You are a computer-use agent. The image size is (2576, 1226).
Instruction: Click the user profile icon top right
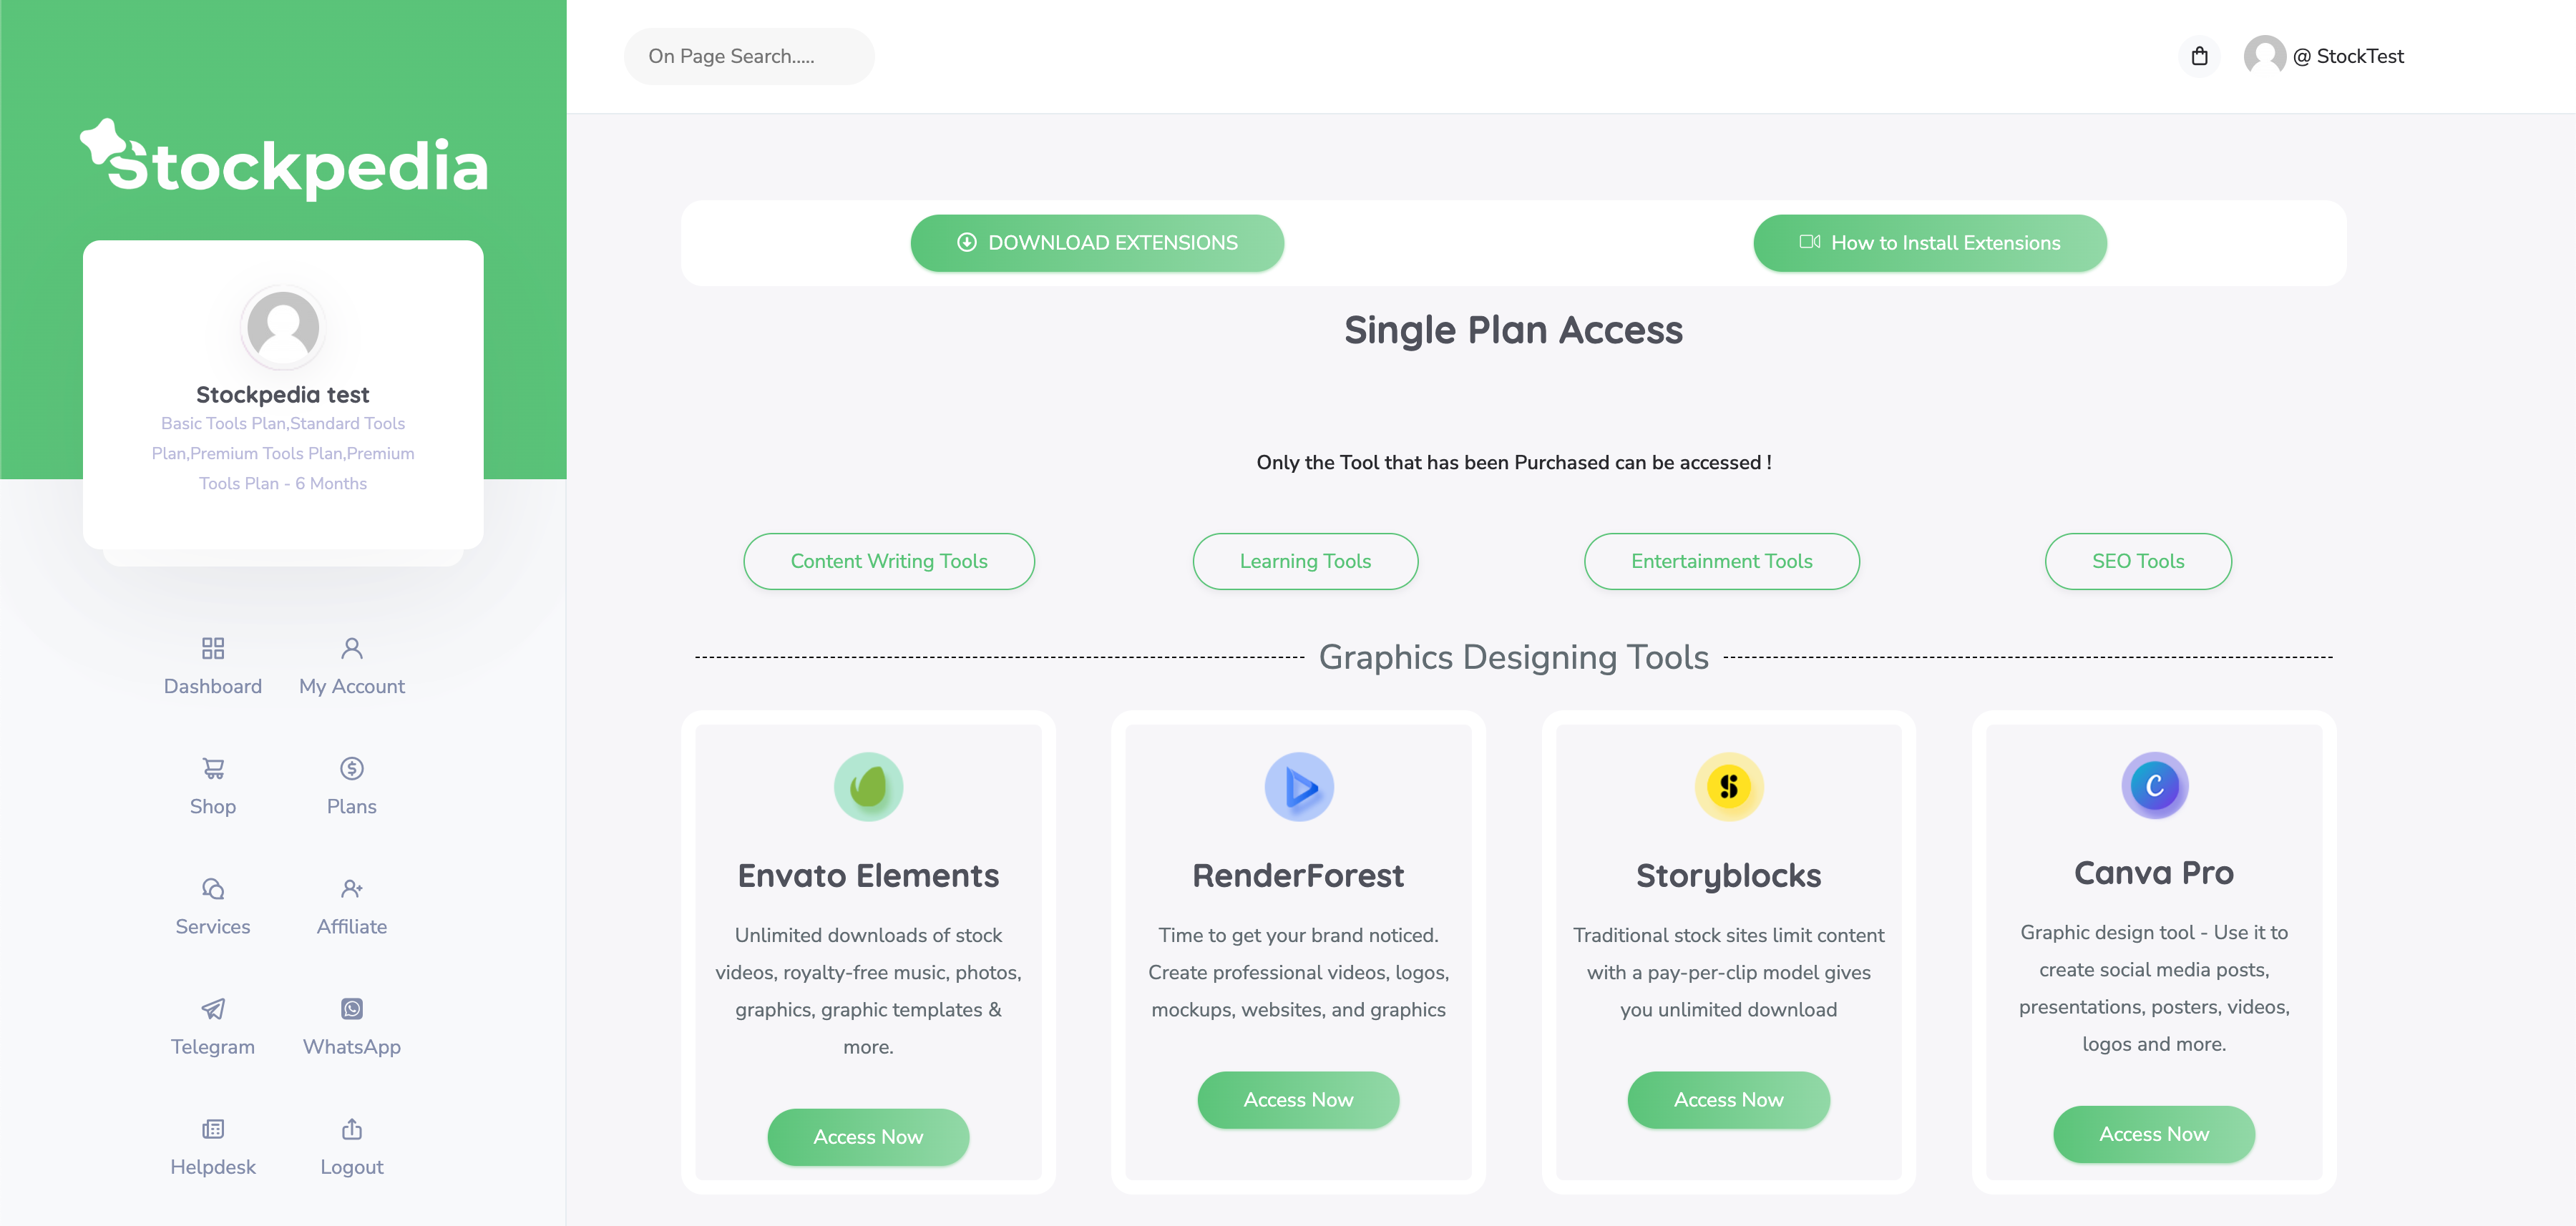pos(2265,54)
